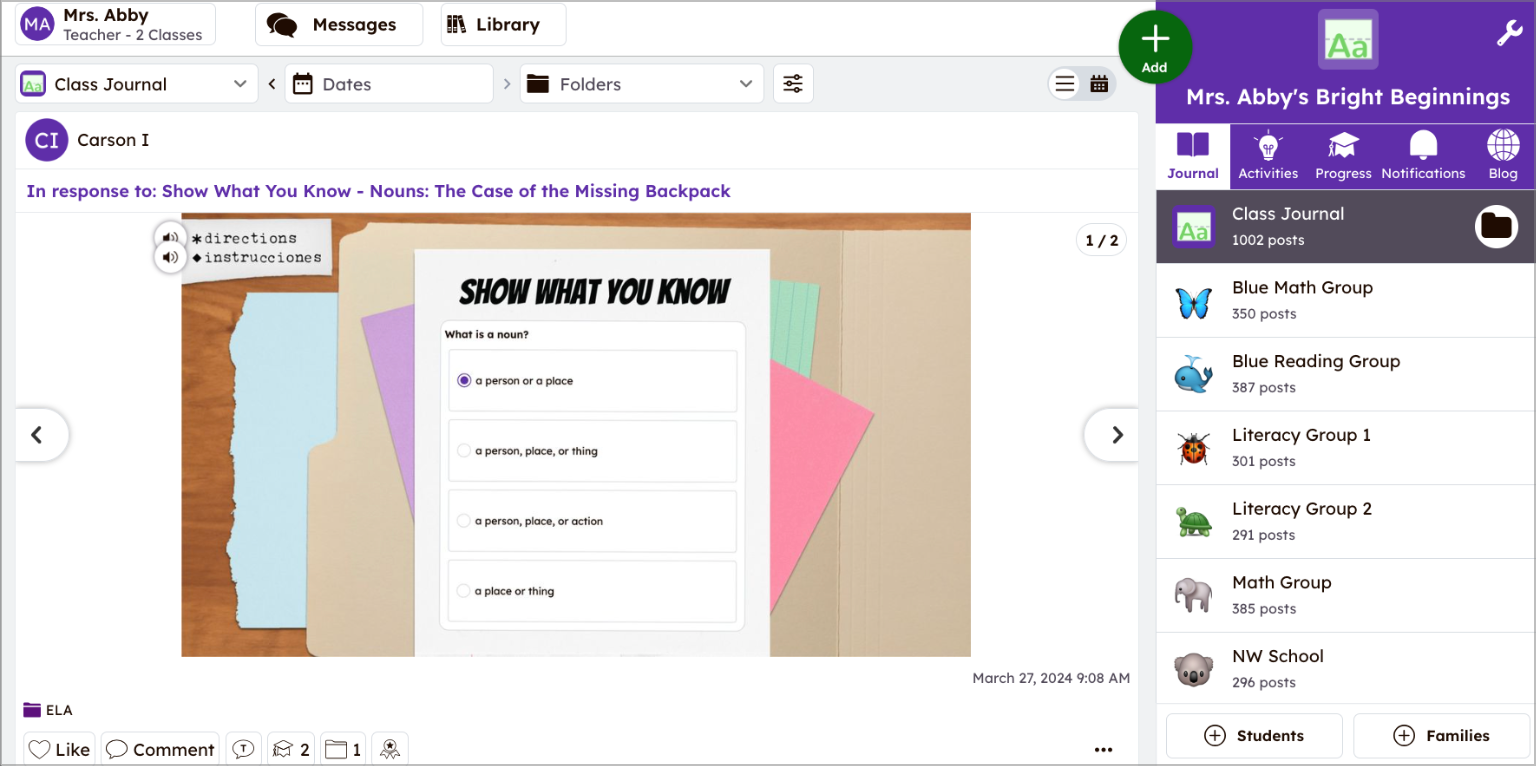
Task: Open the Library section
Action: (502, 23)
